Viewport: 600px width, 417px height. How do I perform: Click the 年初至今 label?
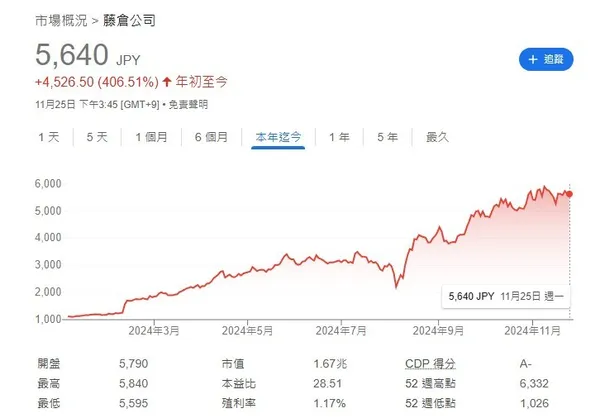[x=202, y=82]
